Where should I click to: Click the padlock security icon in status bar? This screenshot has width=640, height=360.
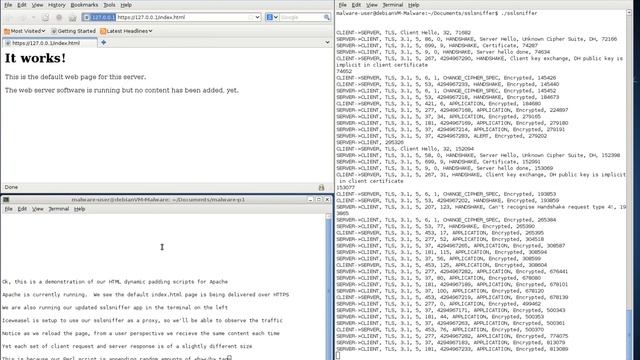[x=321, y=187]
